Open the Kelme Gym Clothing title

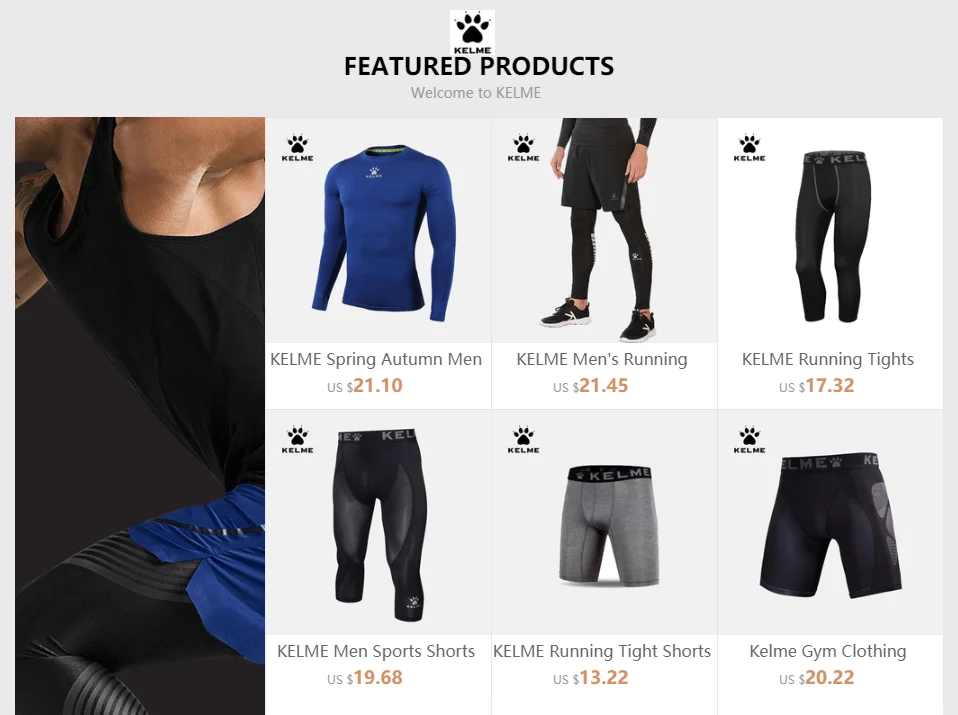point(828,651)
